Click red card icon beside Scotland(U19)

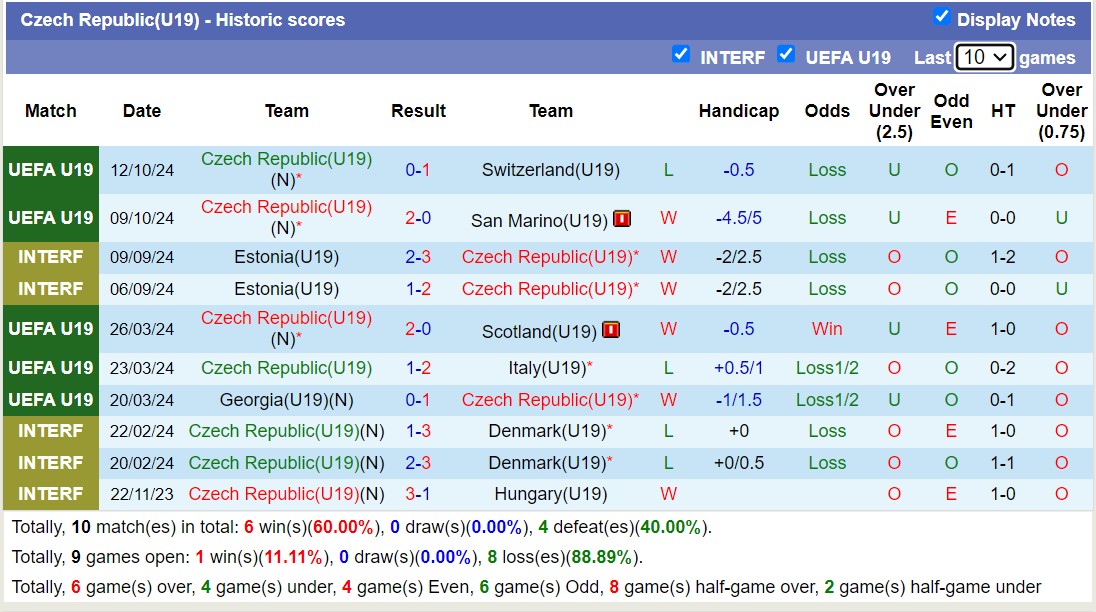pos(611,330)
